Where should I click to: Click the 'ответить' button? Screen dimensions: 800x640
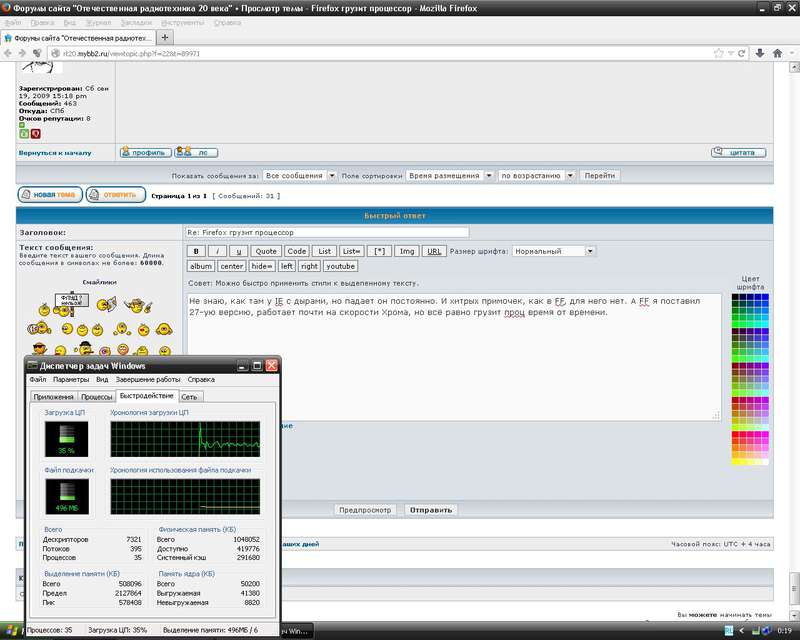coord(116,194)
